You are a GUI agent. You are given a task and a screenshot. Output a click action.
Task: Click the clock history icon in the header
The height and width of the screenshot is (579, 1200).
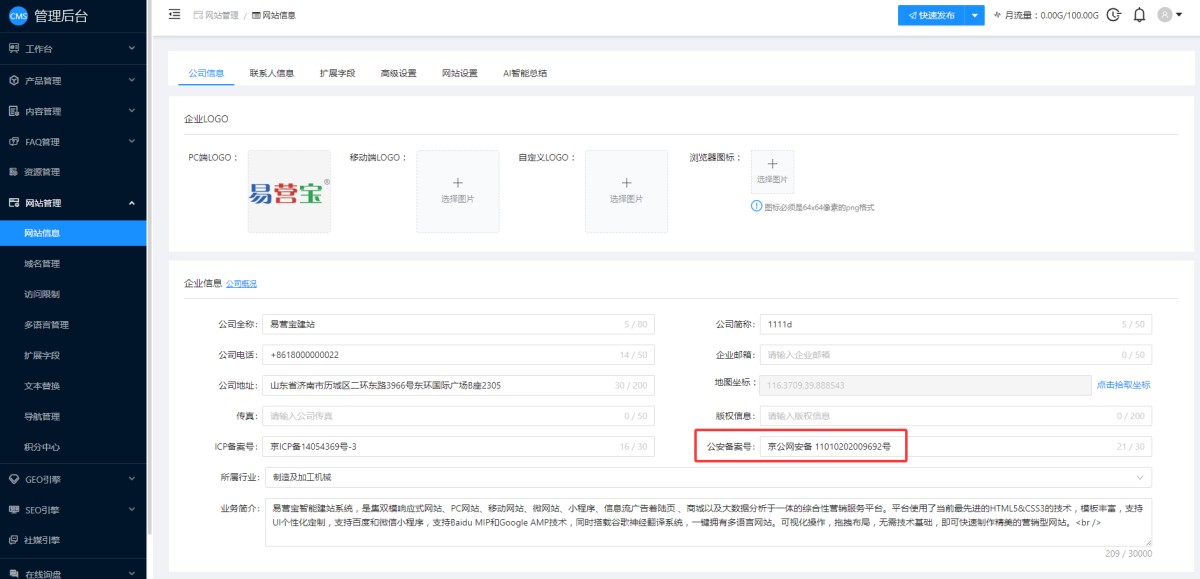tap(1114, 15)
